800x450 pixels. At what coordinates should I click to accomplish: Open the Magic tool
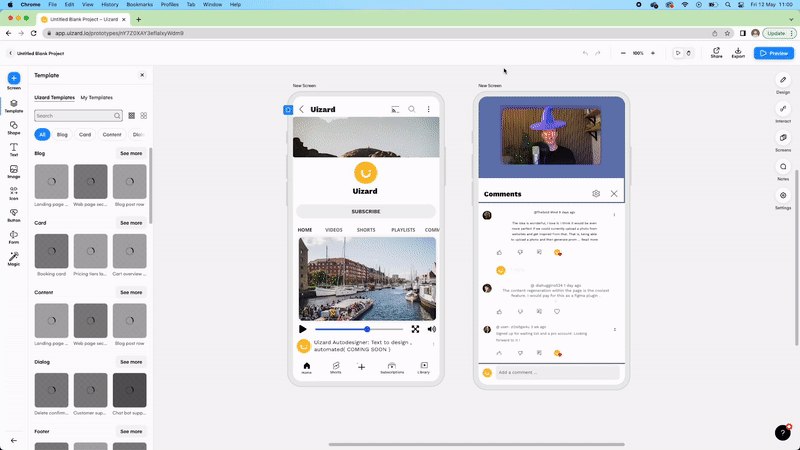pos(14,257)
